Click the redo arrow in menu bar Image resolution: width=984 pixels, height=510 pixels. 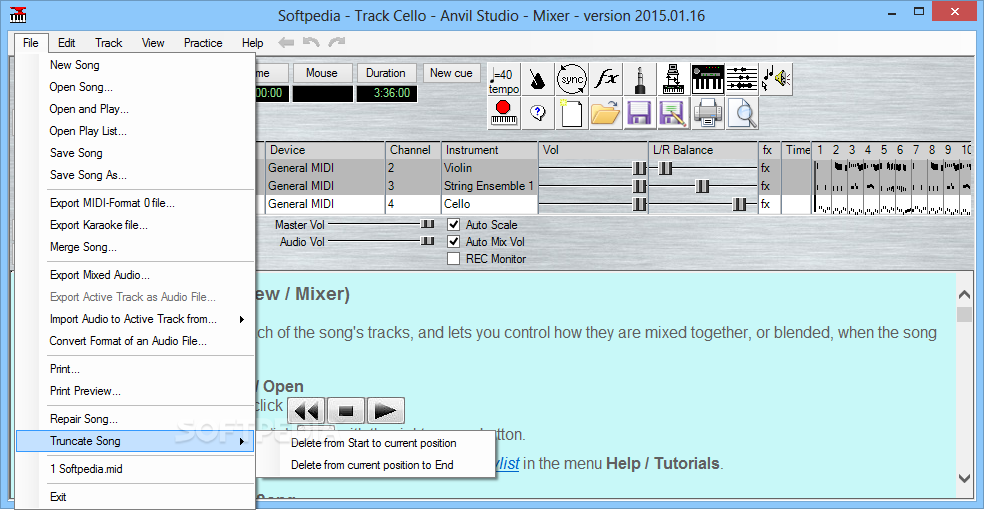point(337,42)
